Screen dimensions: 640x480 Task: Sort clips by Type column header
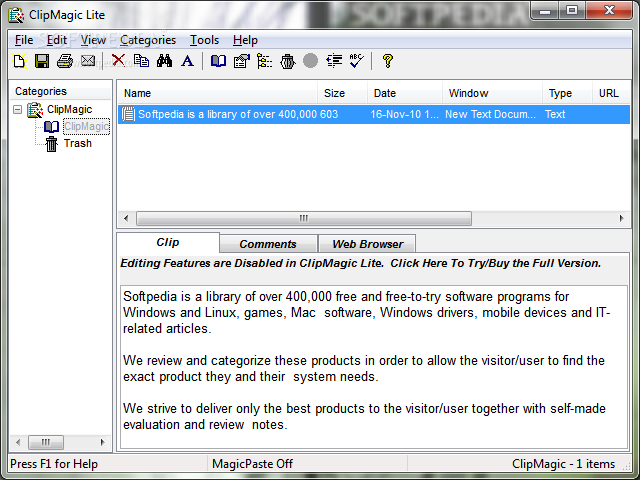(568, 93)
